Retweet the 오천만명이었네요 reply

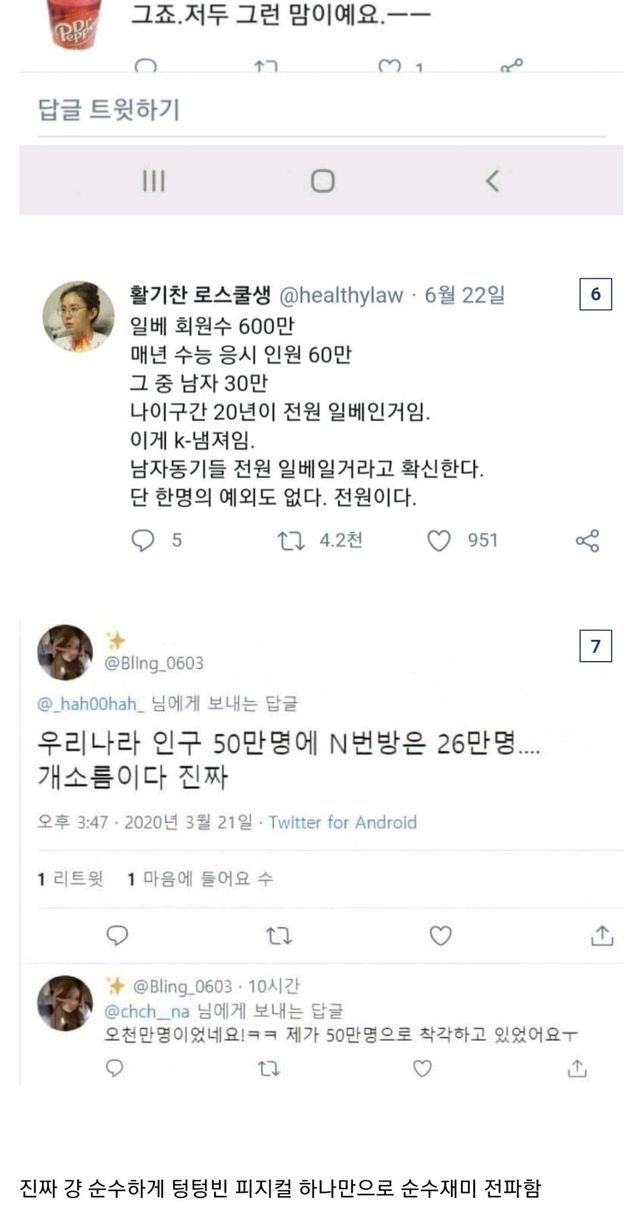269,1069
